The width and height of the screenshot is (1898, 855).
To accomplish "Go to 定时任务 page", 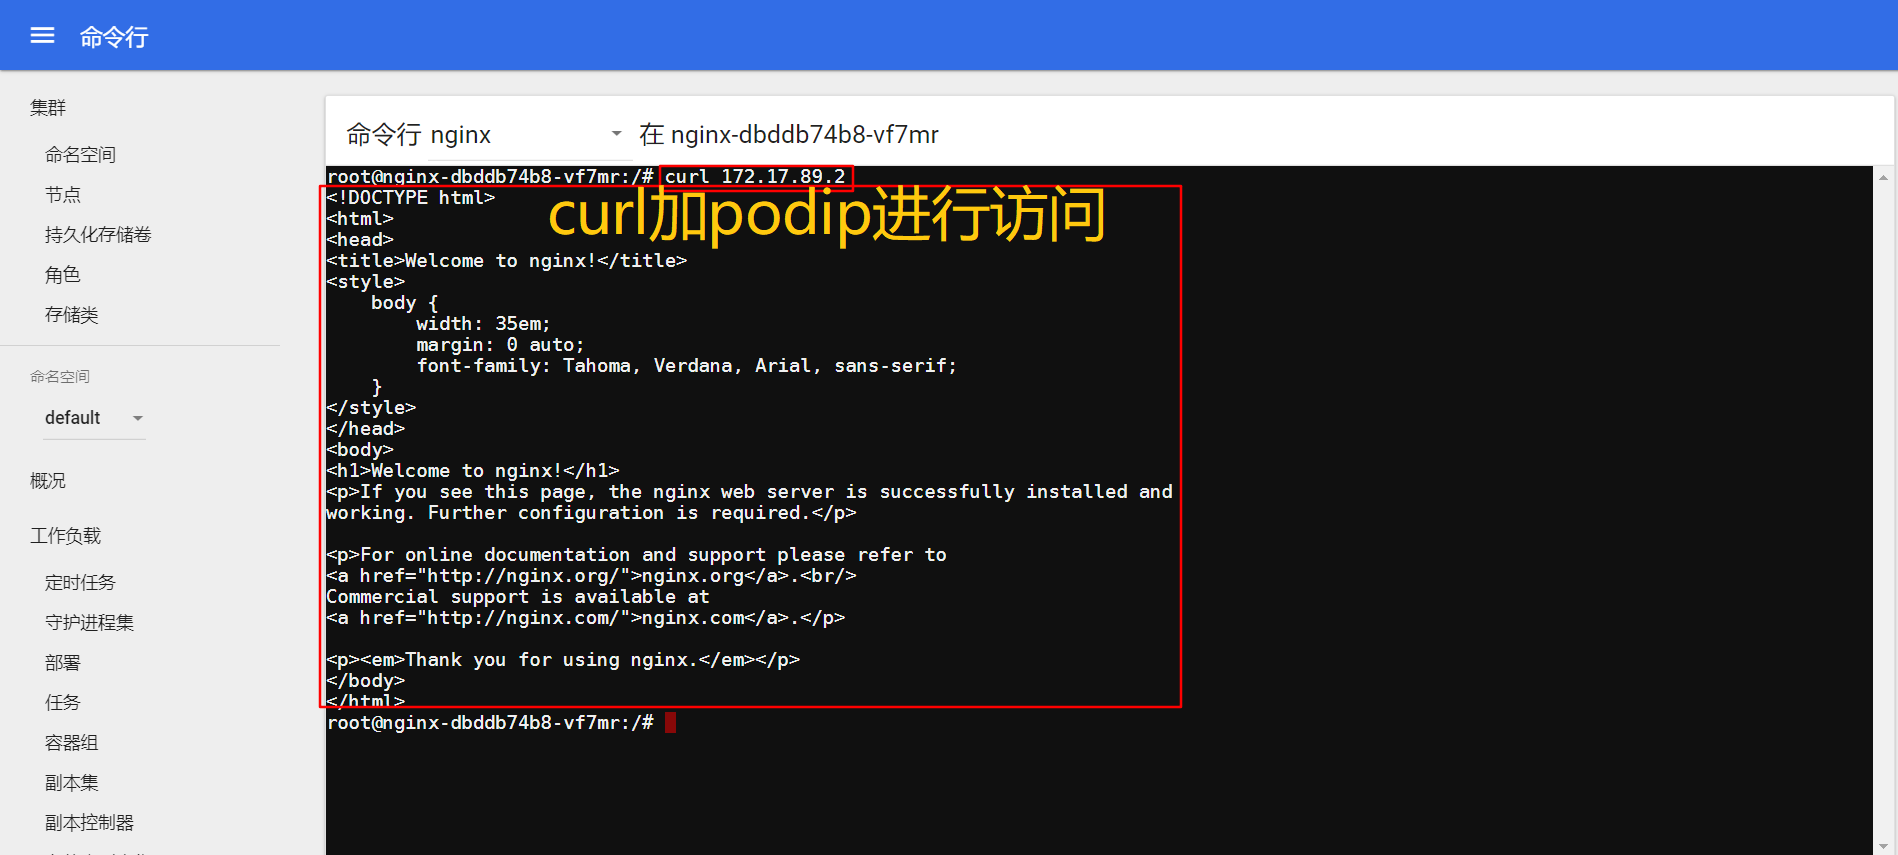I will click(80, 582).
